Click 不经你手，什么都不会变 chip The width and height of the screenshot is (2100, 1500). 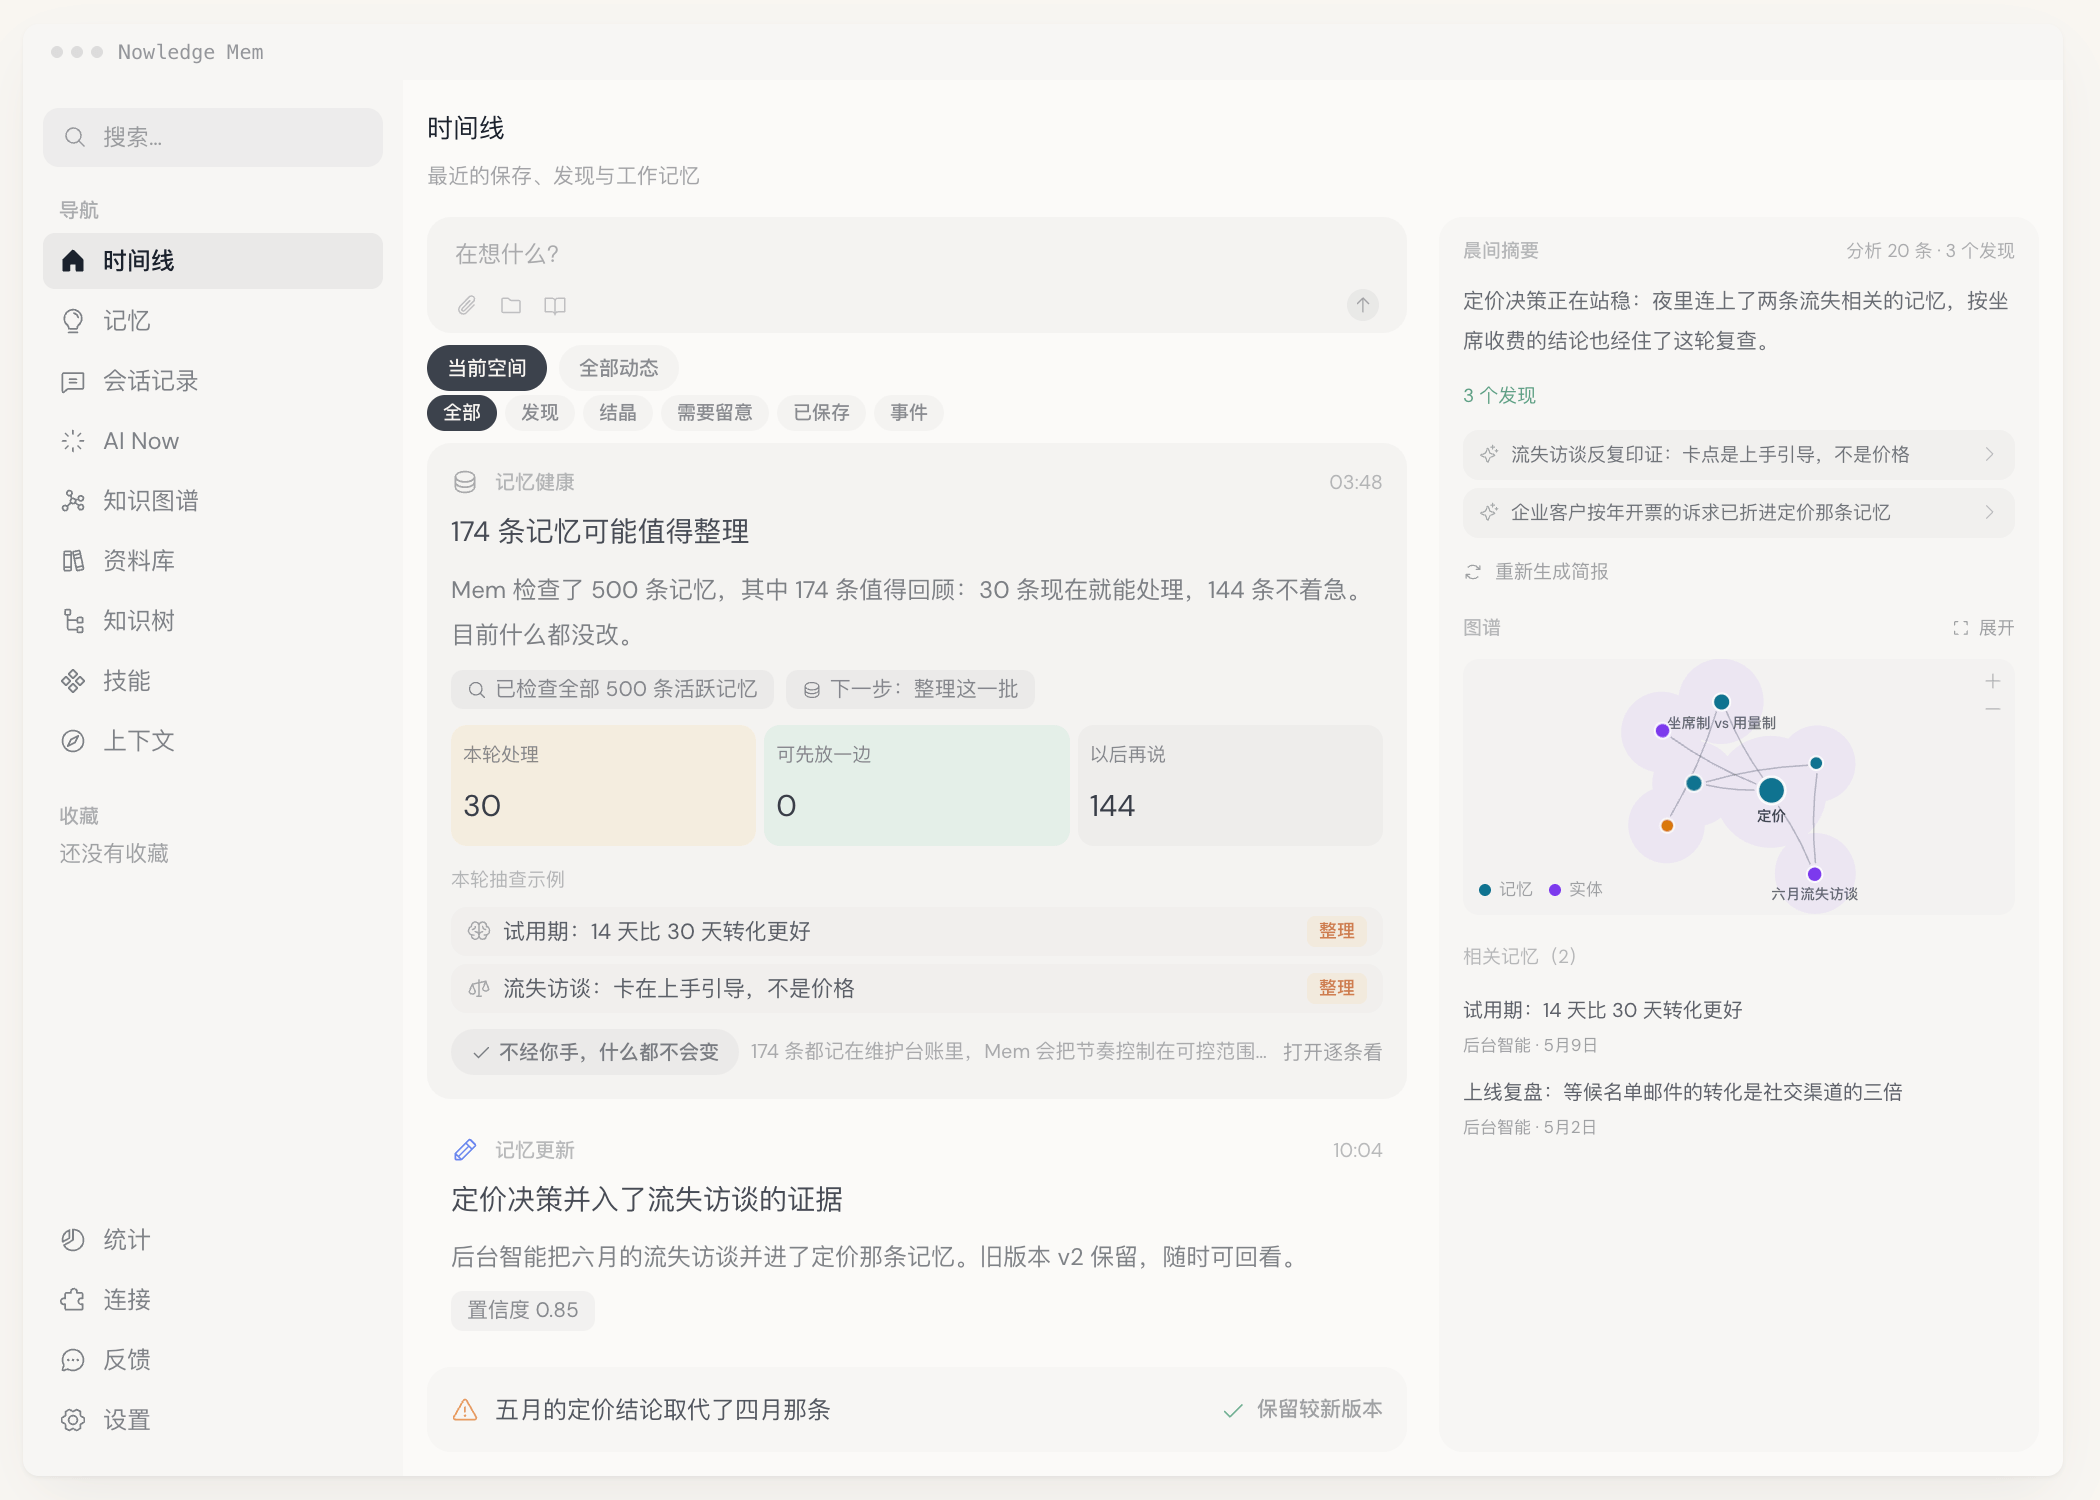(595, 1052)
